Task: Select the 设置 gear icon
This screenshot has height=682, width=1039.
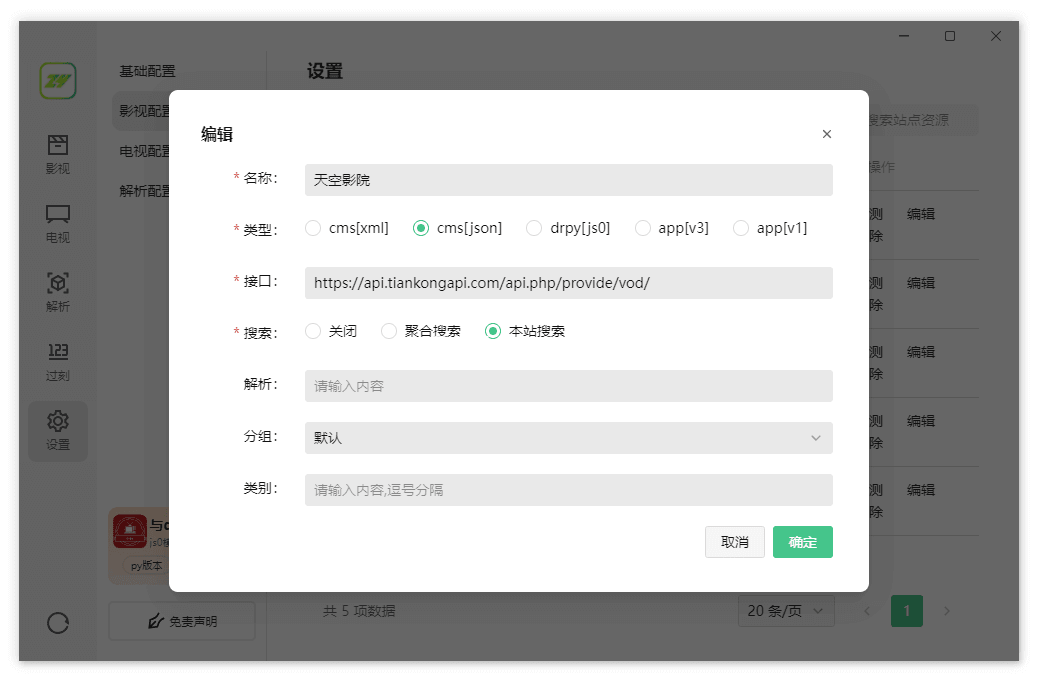Action: click(x=58, y=422)
